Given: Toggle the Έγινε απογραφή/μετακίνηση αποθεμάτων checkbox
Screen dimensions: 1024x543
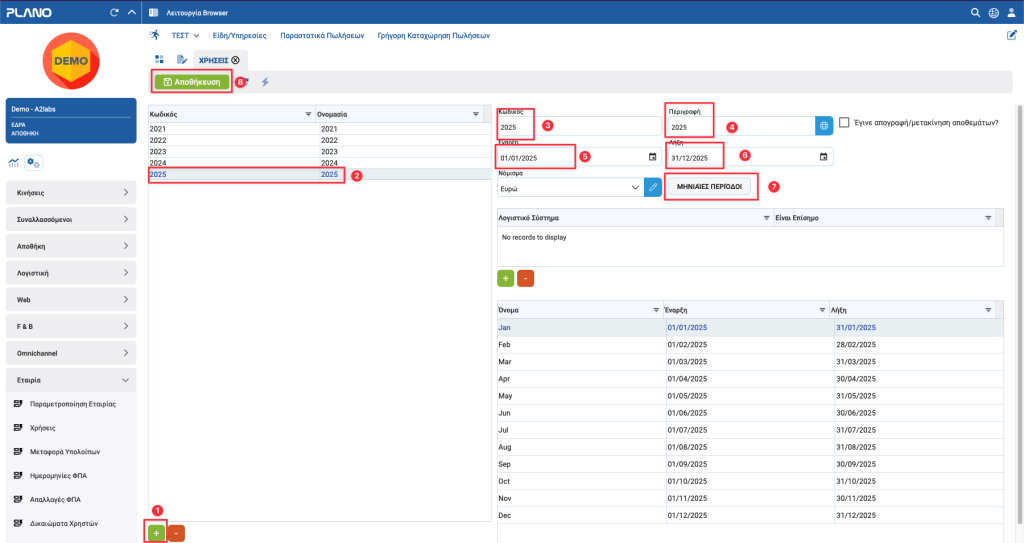Looking at the screenshot, I should tap(844, 122).
